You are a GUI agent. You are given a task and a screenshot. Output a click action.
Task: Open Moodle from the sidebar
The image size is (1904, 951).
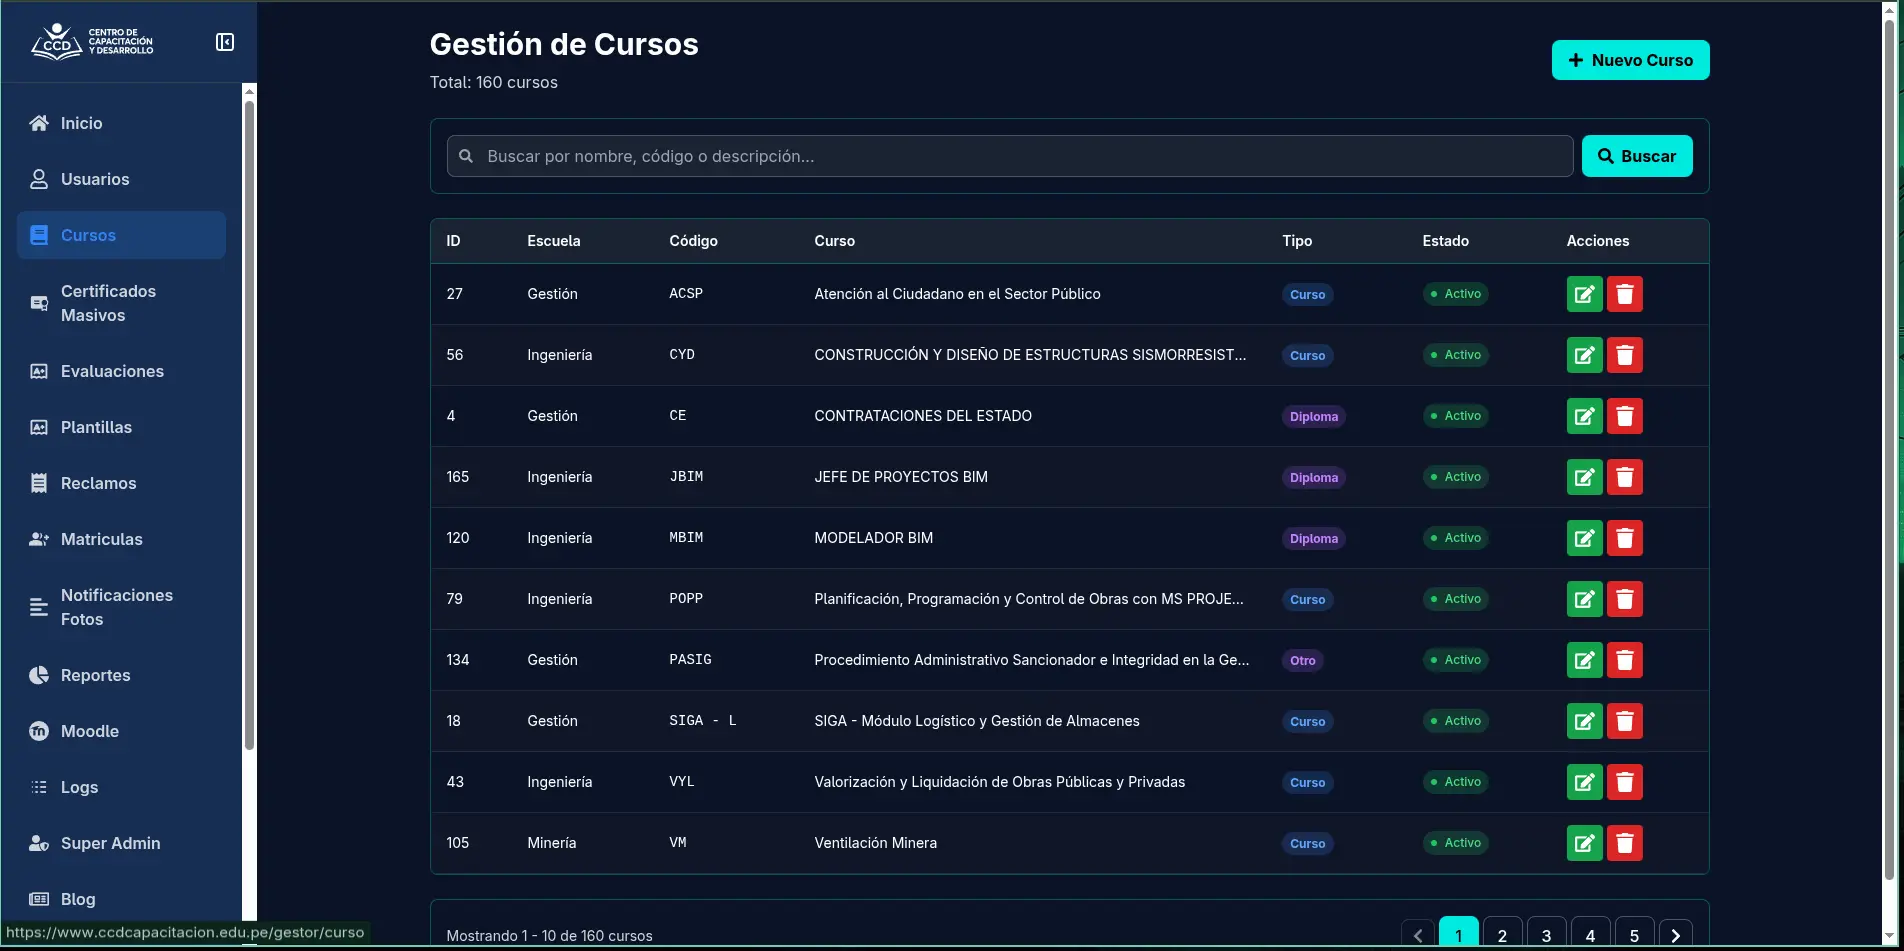coord(121,731)
